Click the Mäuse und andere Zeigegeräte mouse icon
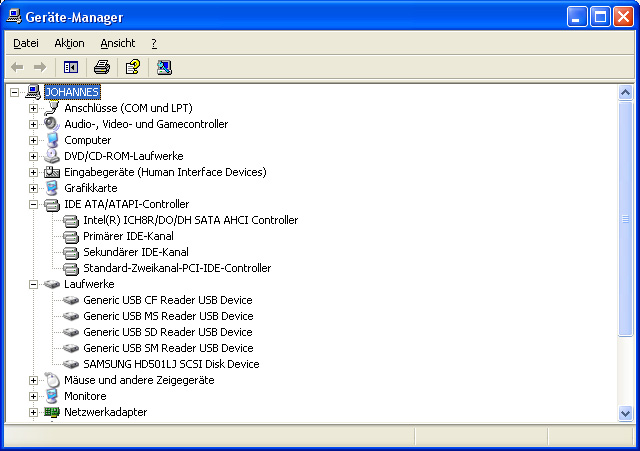The height and width of the screenshot is (451, 640). pos(52,380)
